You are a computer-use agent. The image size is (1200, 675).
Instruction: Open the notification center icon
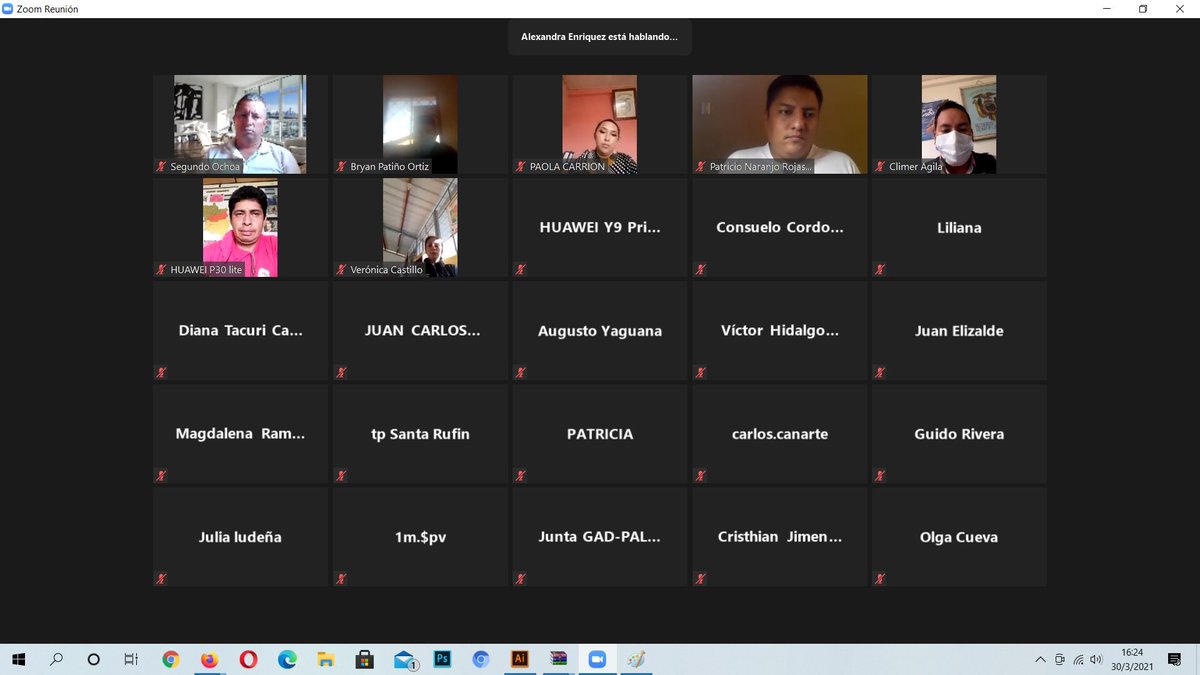(1175, 659)
